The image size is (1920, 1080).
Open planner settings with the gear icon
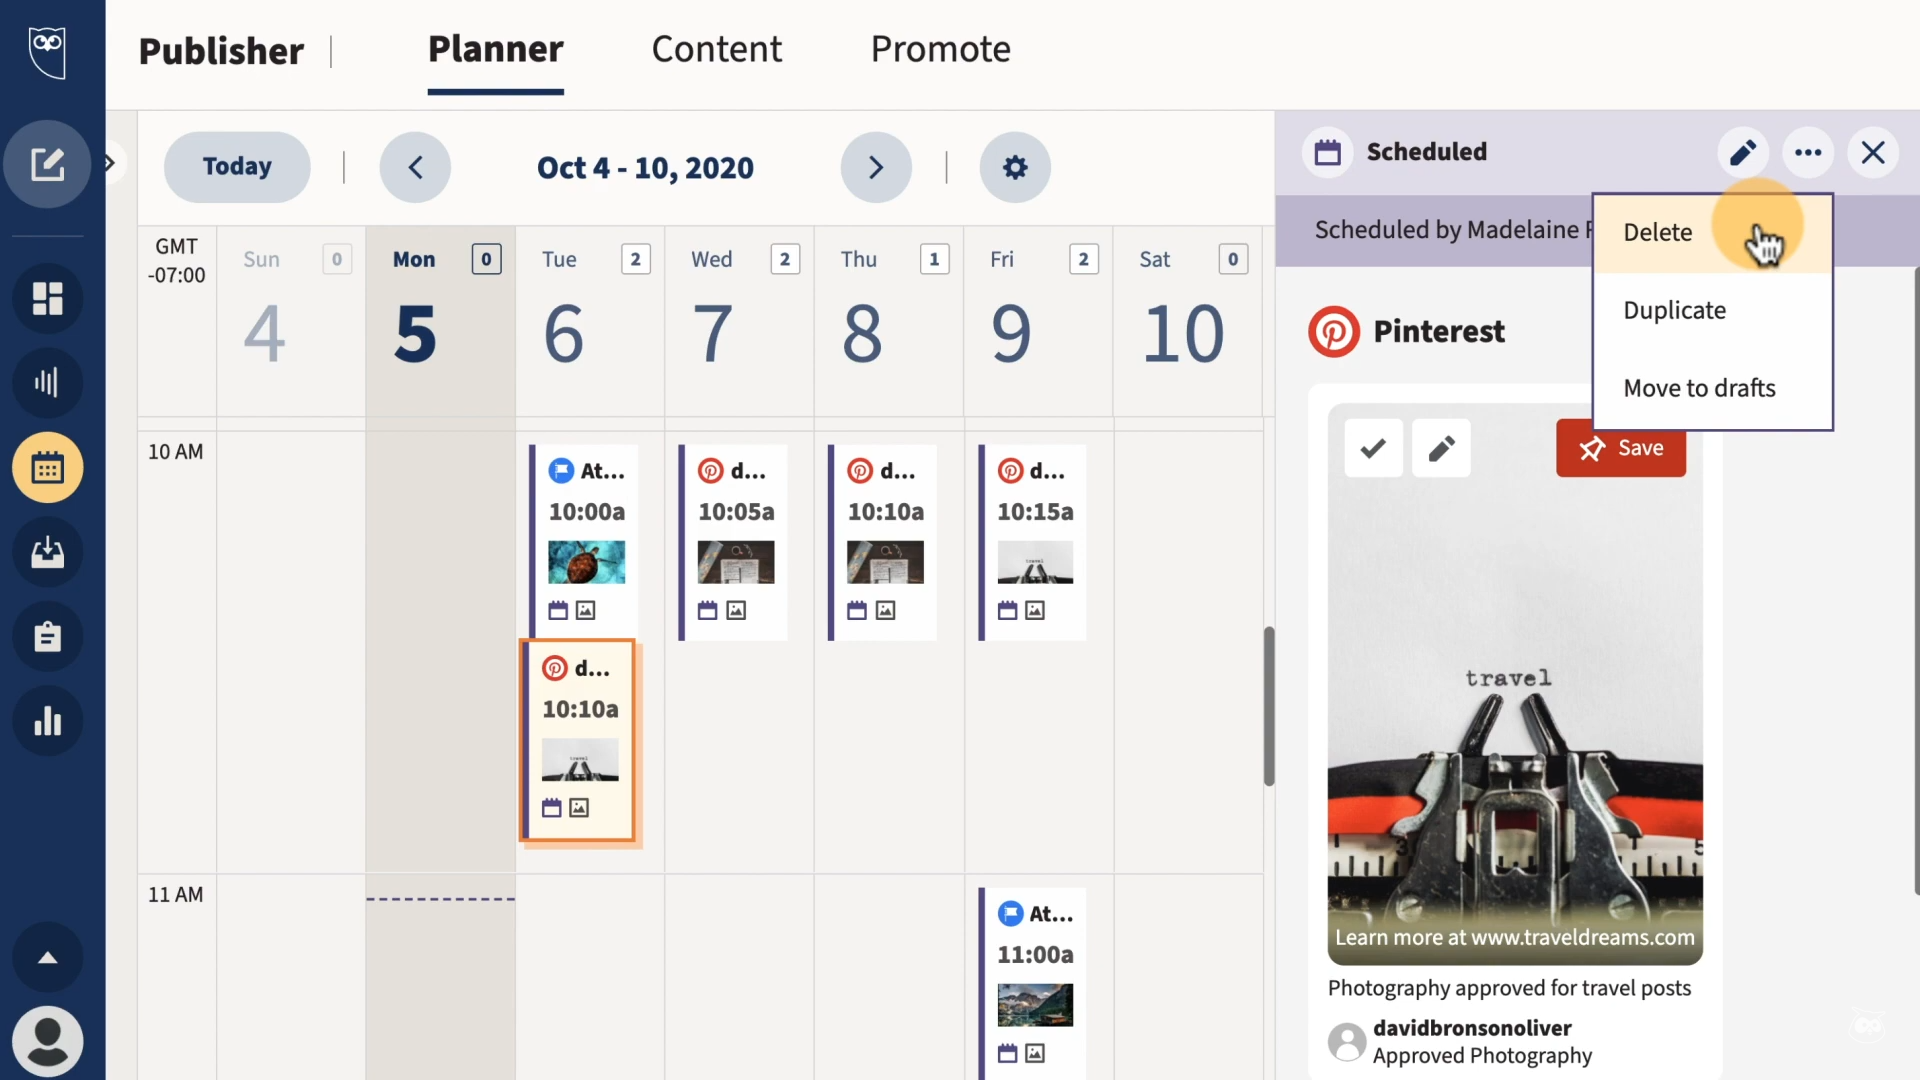click(x=1014, y=167)
